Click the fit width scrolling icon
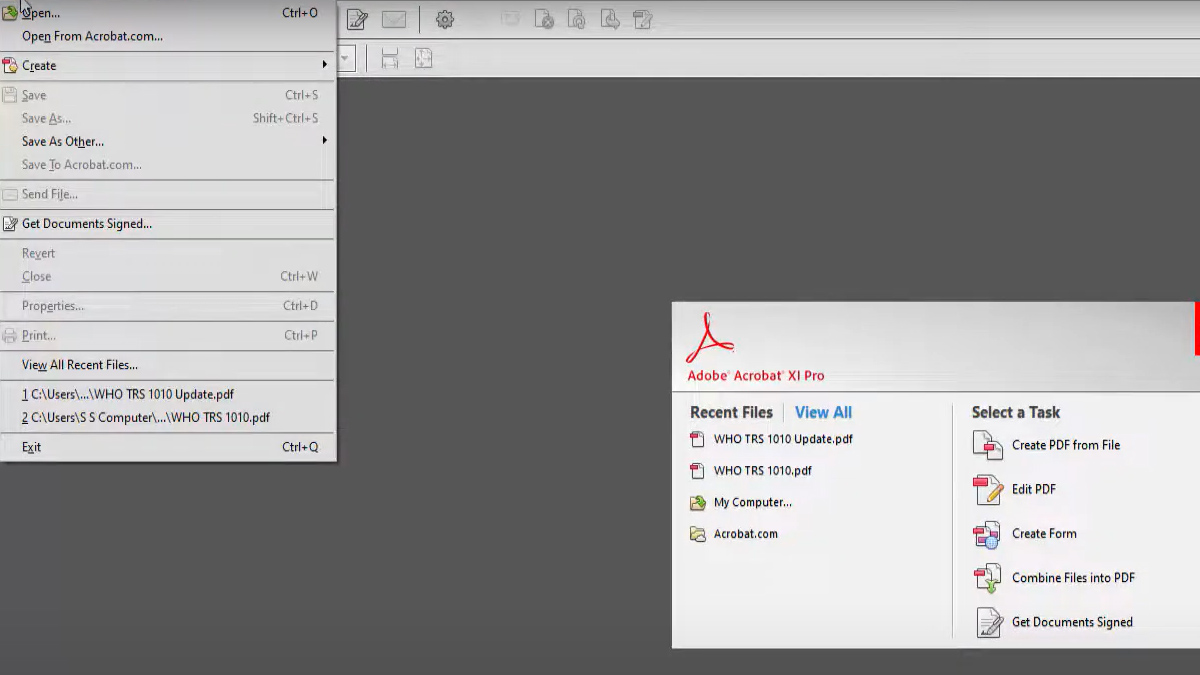The height and width of the screenshot is (675, 1200). [x=390, y=59]
